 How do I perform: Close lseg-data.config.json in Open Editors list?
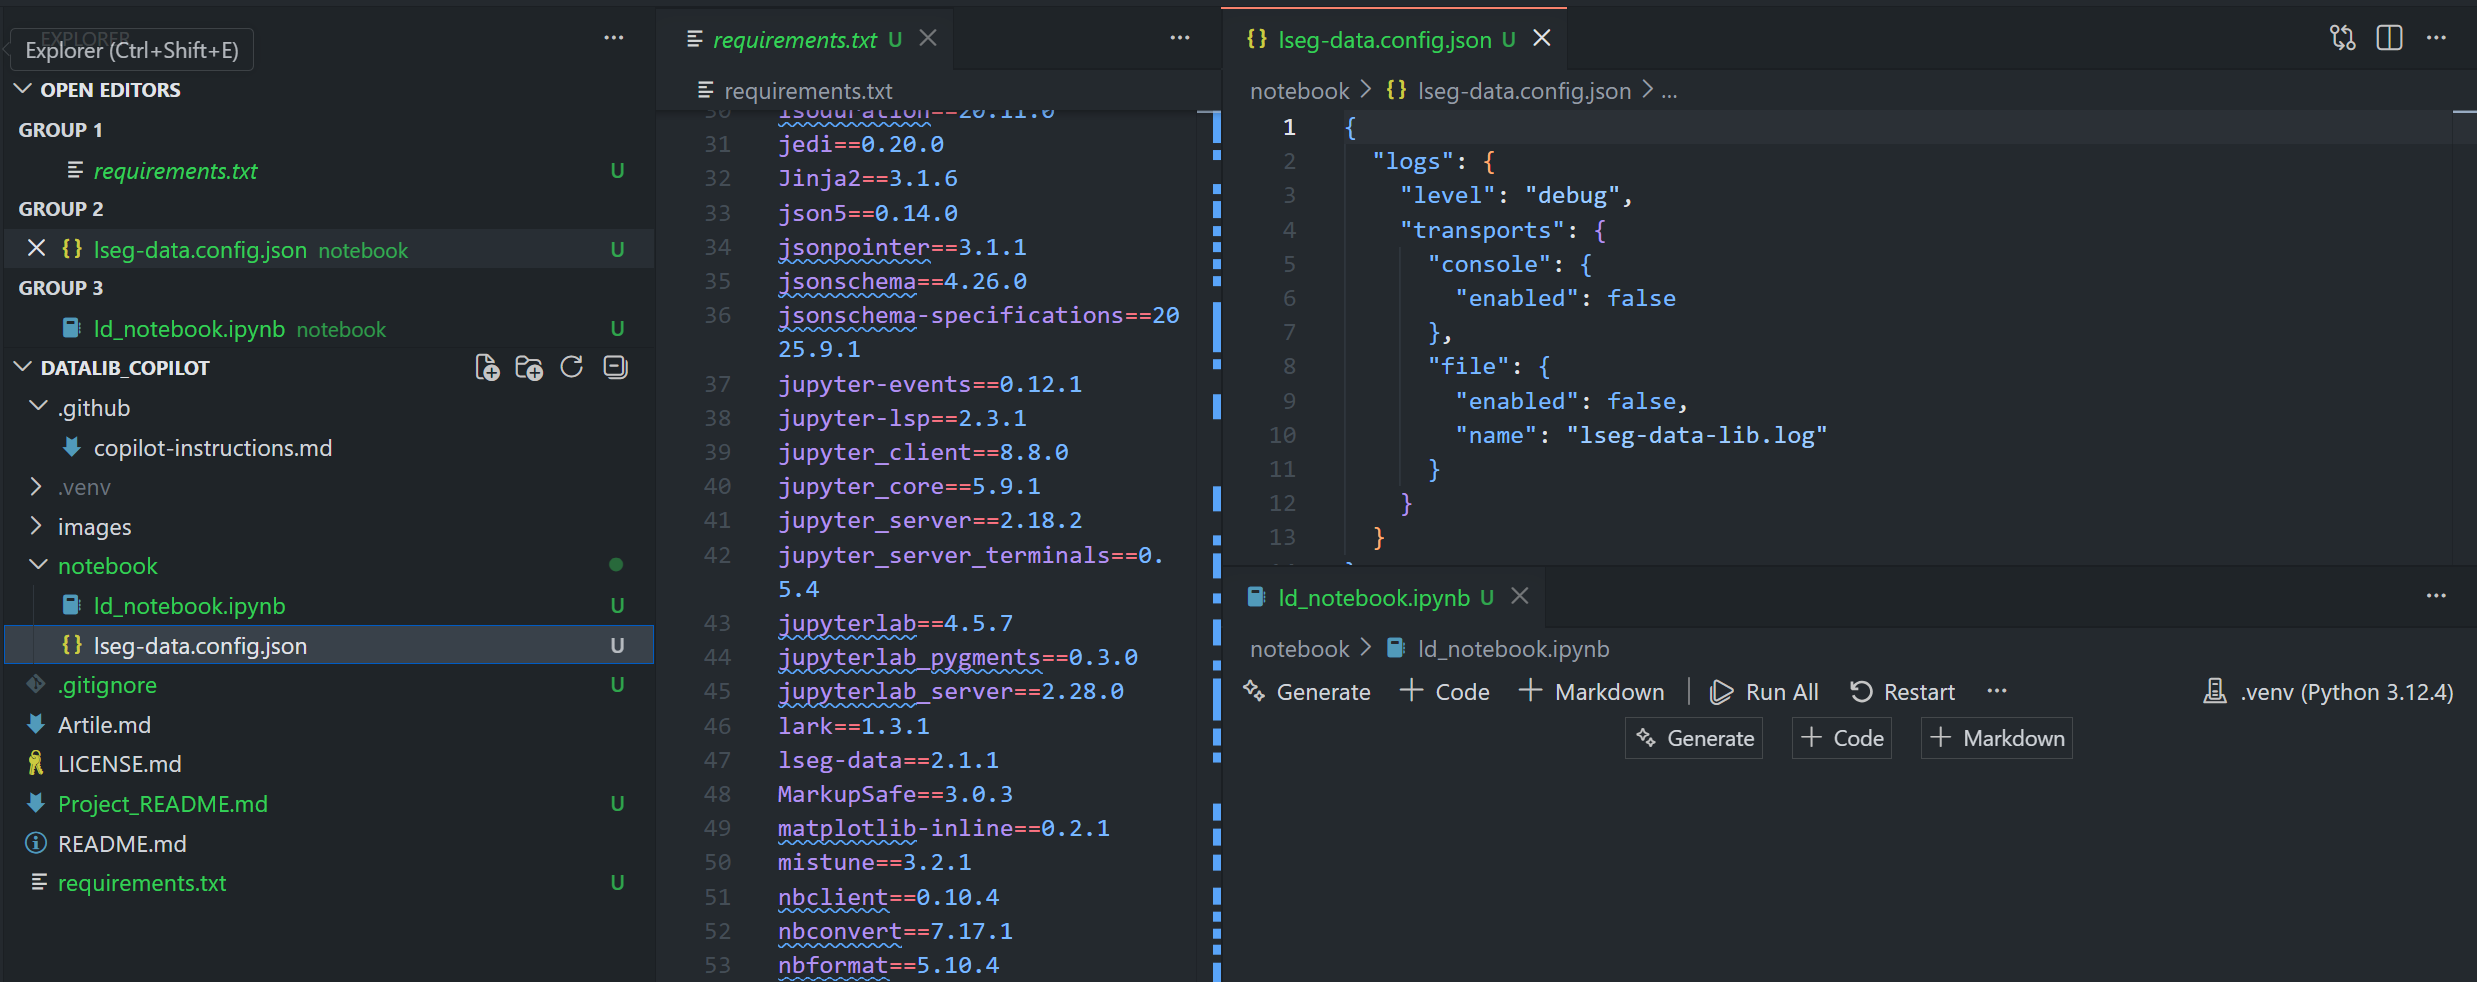click(36, 248)
